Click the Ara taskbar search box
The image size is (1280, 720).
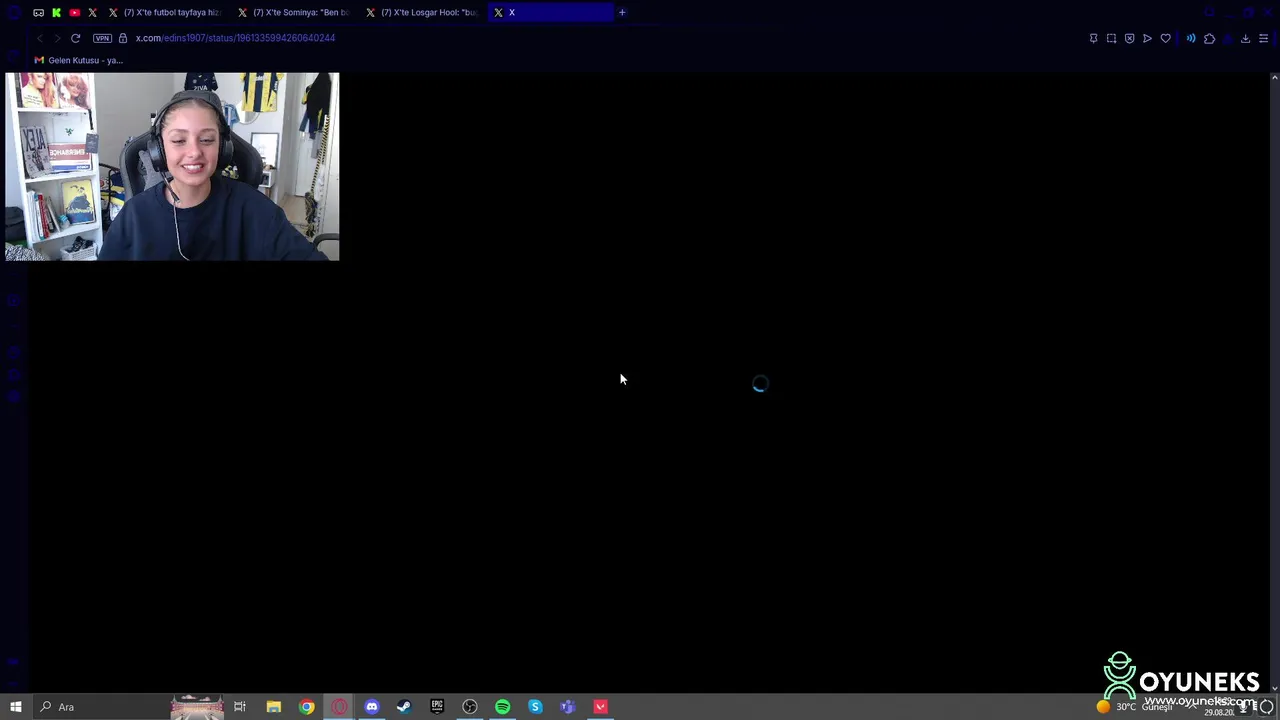click(x=100, y=707)
